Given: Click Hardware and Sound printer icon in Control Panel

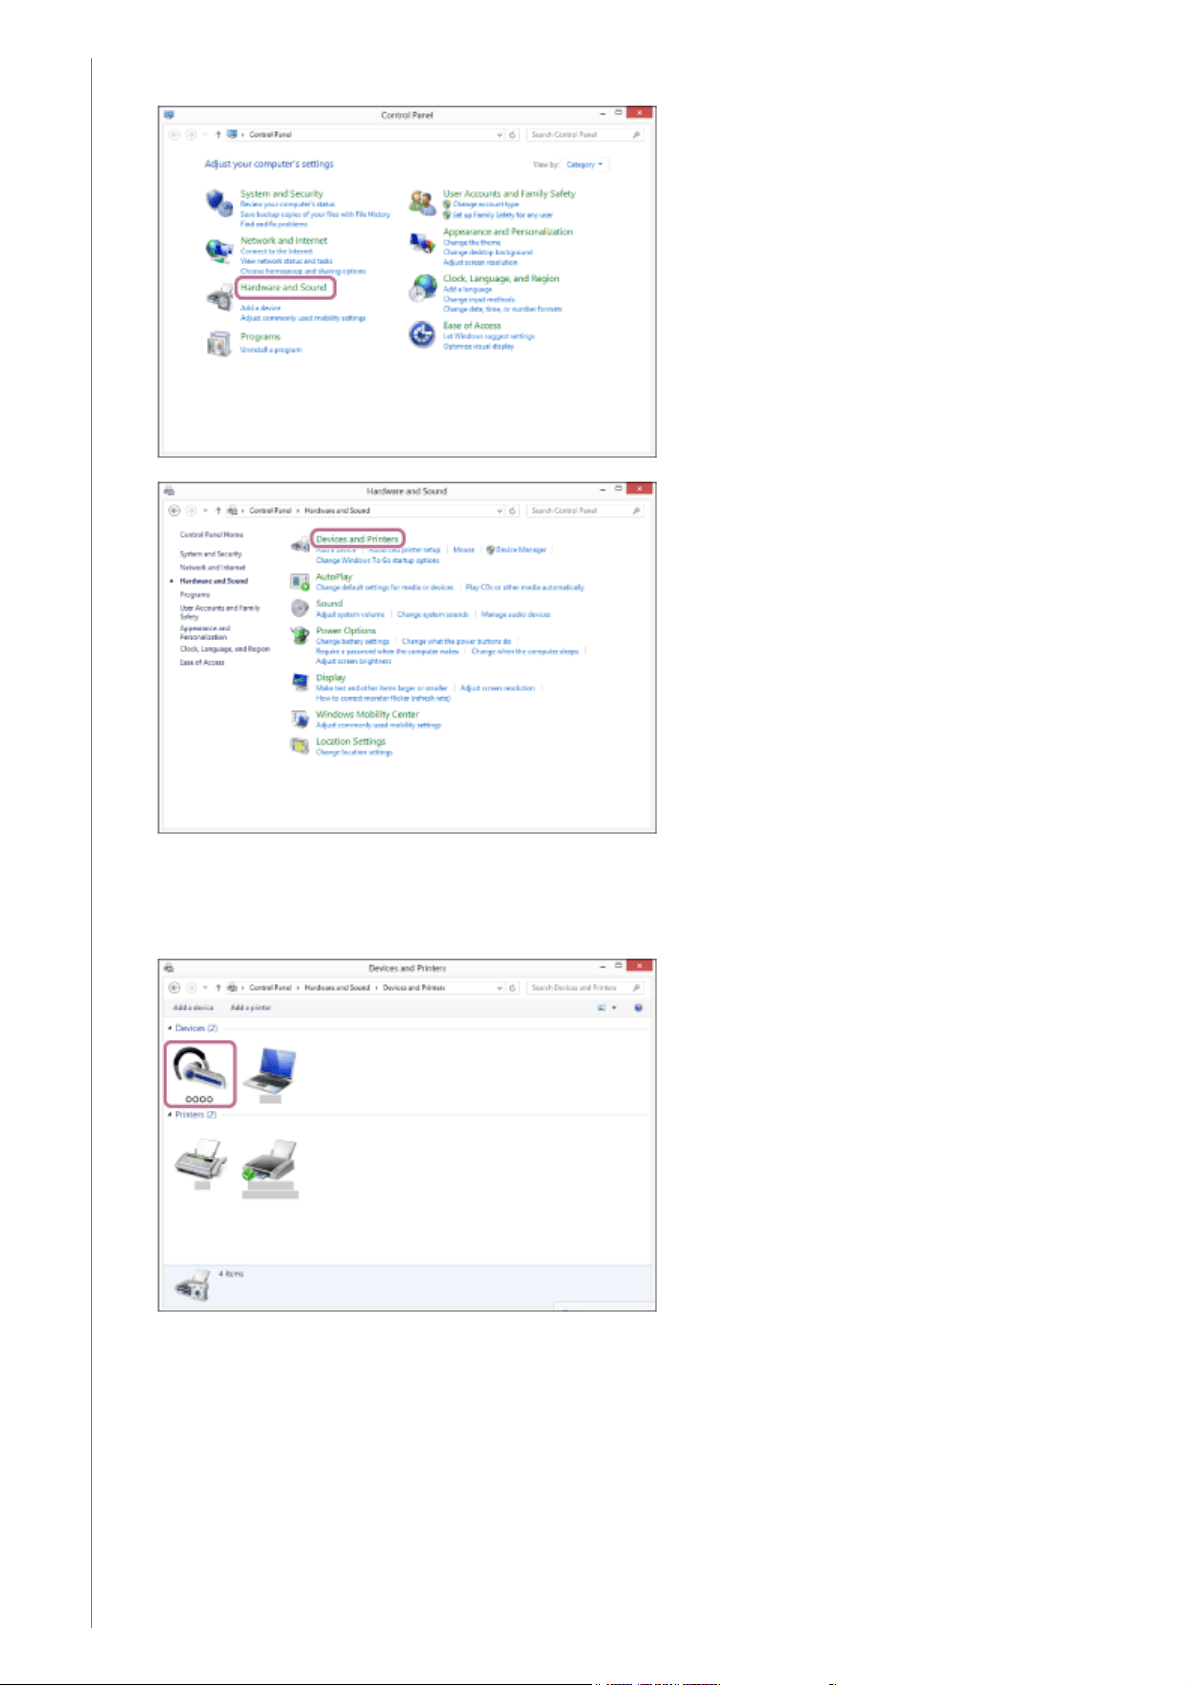Looking at the screenshot, I should 219,298.
